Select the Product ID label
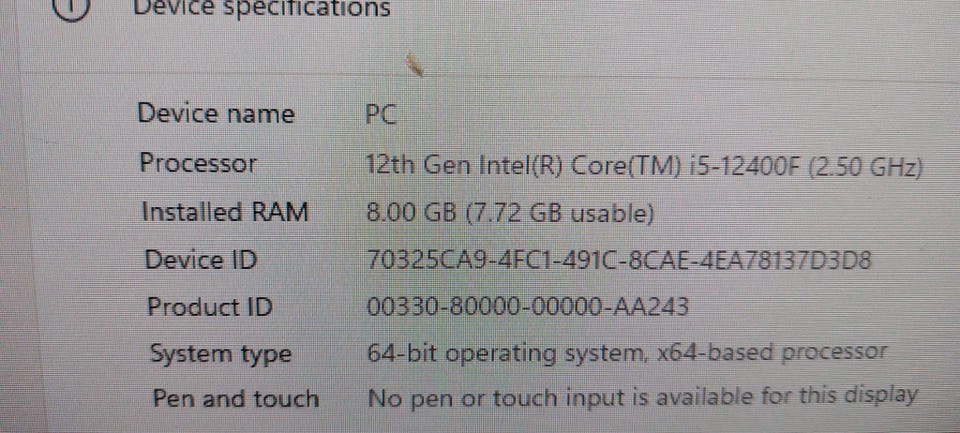 click(x=209, y=306)
